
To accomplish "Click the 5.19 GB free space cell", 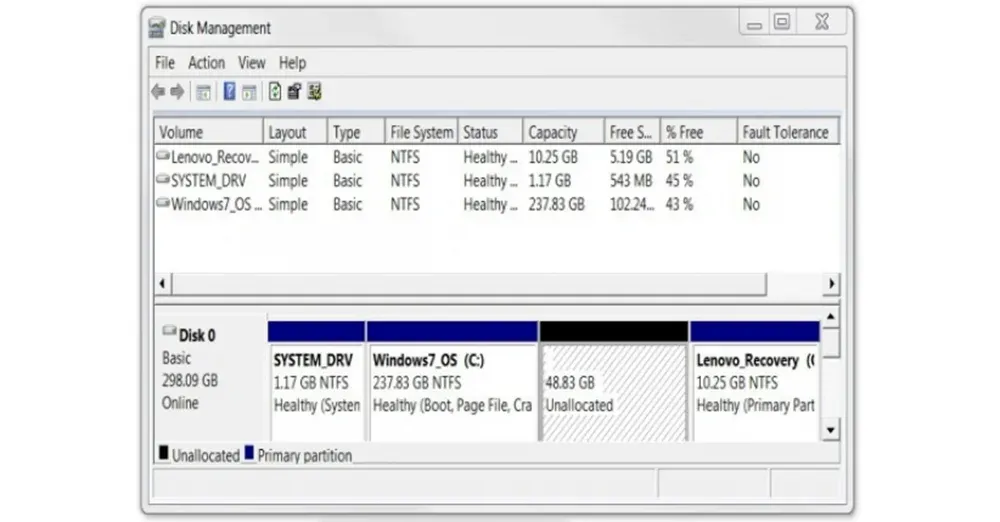I will (x=630, y=157).
